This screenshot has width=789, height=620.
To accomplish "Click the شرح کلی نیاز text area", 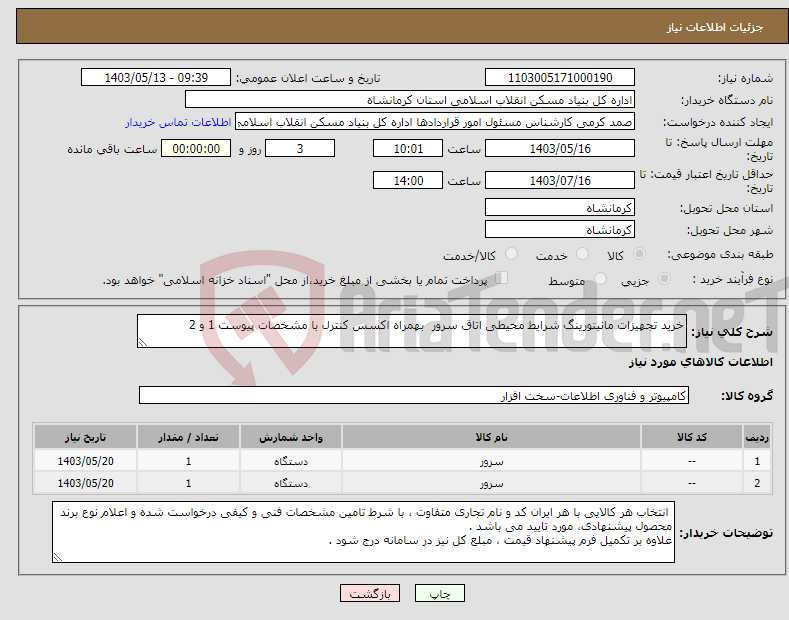I will pos(412,331).
